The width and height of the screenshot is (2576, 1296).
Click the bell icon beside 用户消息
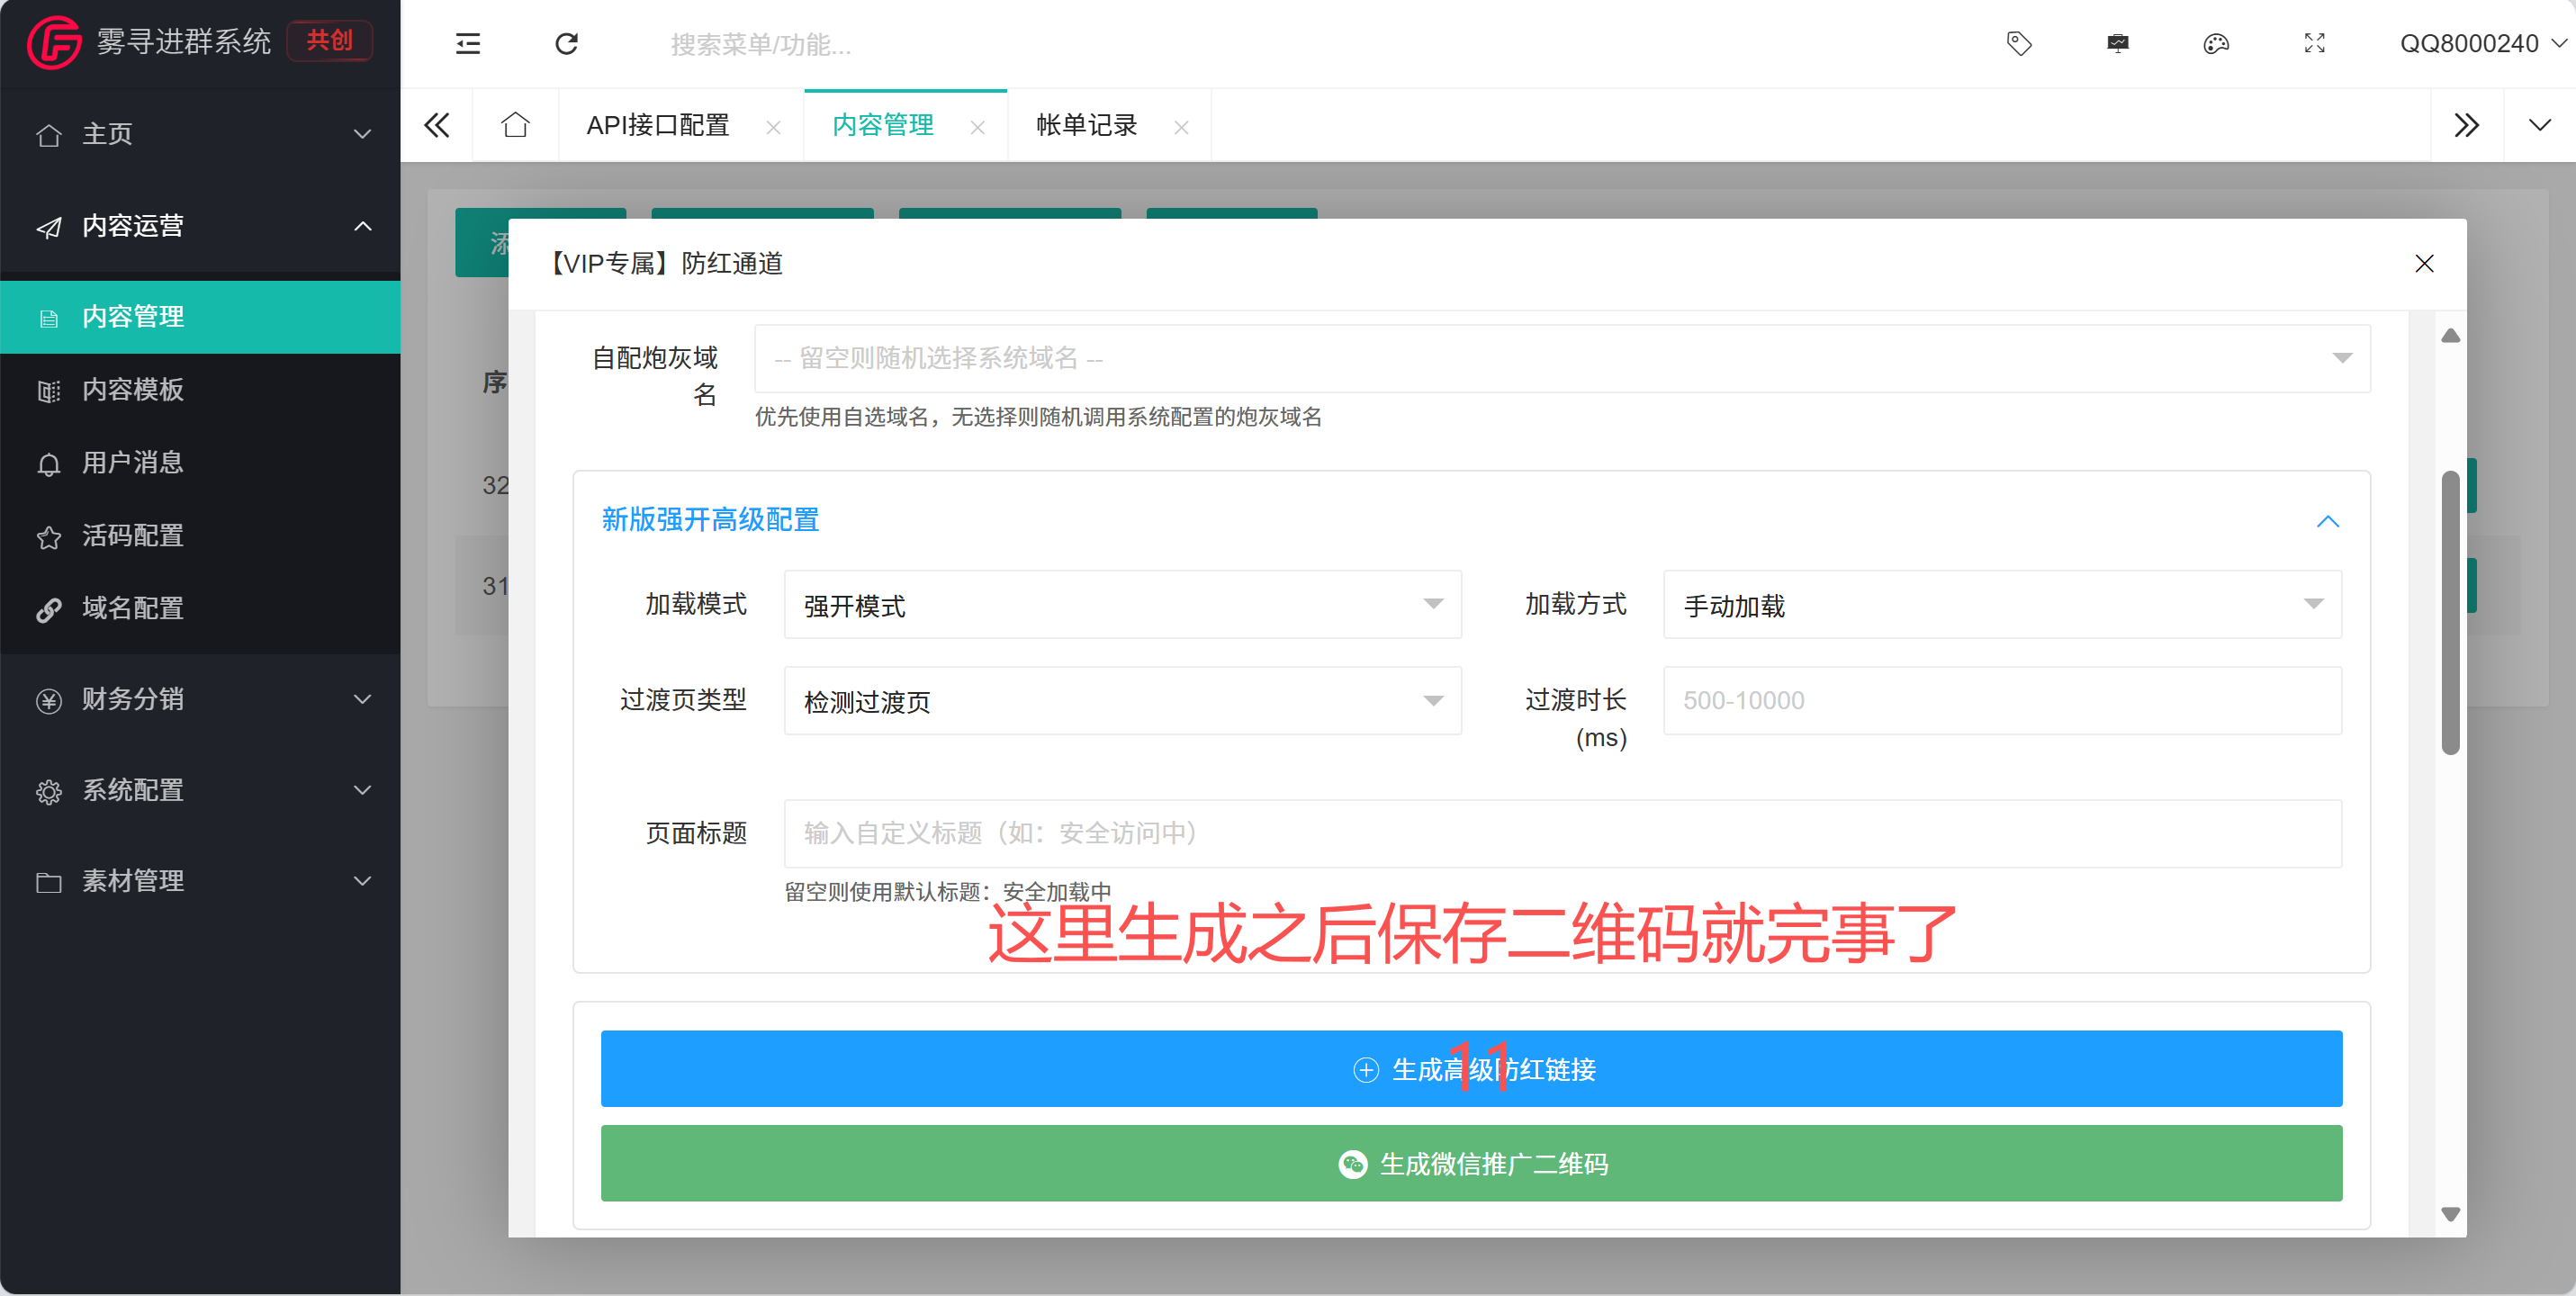pos(48,464)
